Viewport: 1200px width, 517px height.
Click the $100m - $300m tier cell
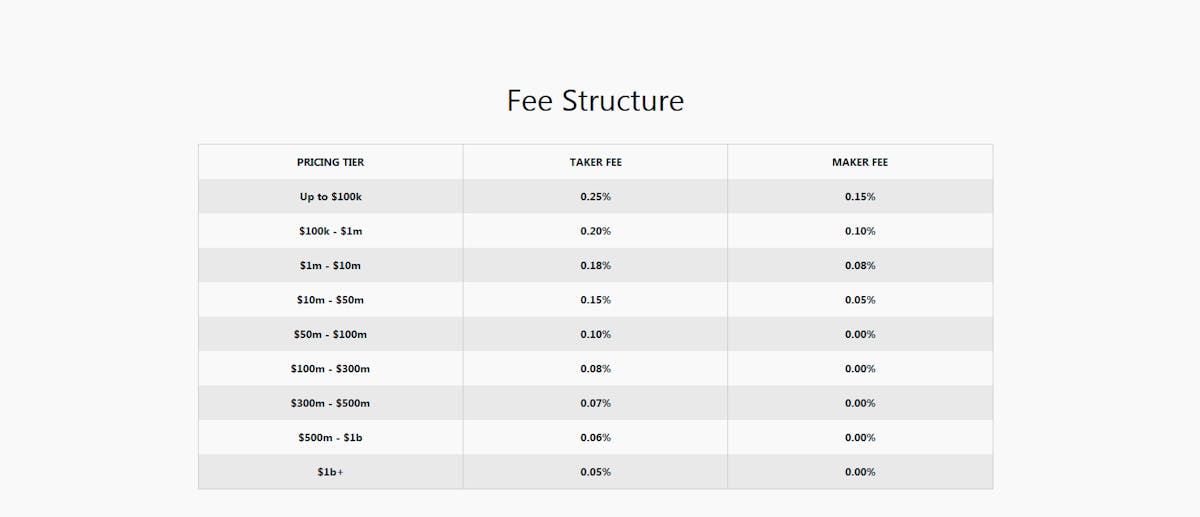tap(331, 369)
